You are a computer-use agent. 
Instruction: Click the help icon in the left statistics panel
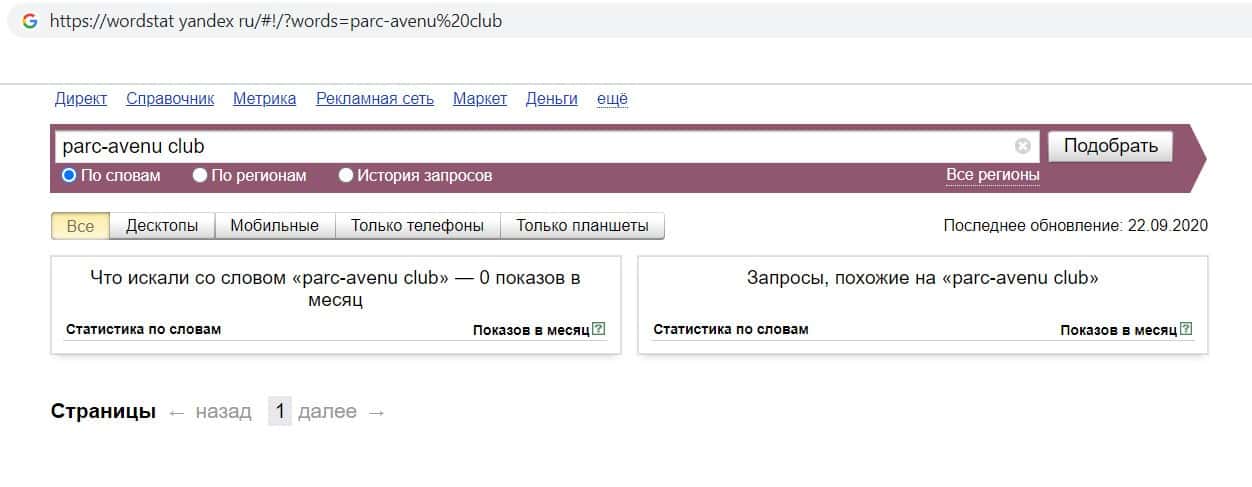click(x=599, y=329)
